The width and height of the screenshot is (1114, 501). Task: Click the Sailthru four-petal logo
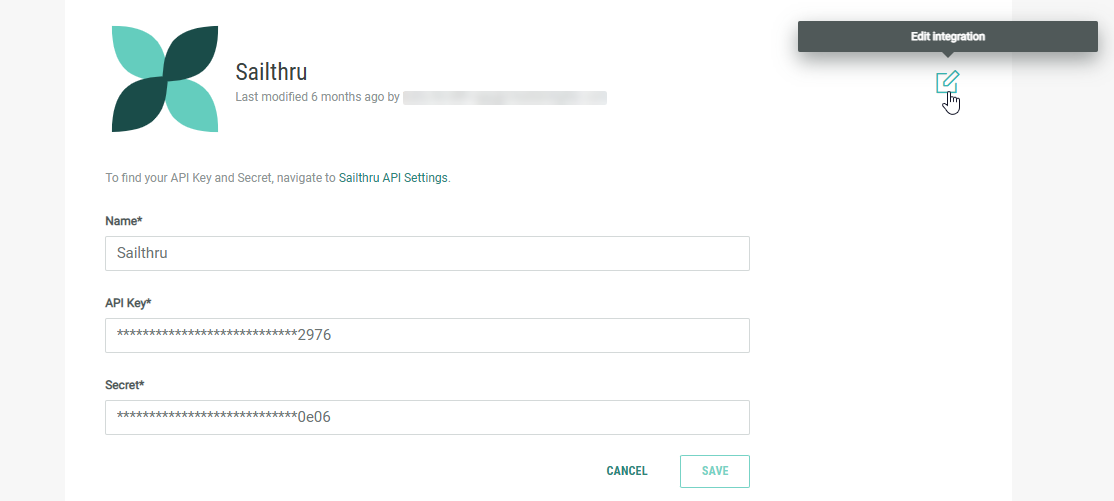(x=165, y=79)
